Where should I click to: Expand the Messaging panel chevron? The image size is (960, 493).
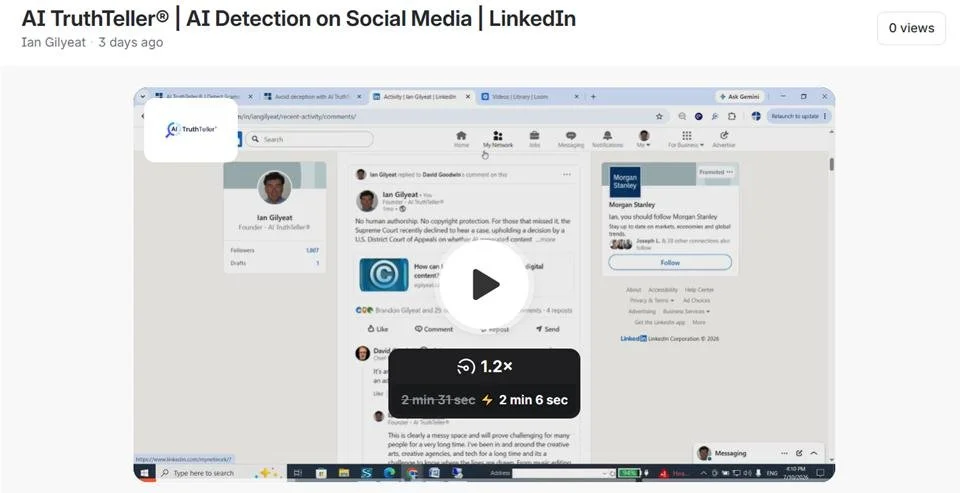pyautogui.click(x=814, y=453)
